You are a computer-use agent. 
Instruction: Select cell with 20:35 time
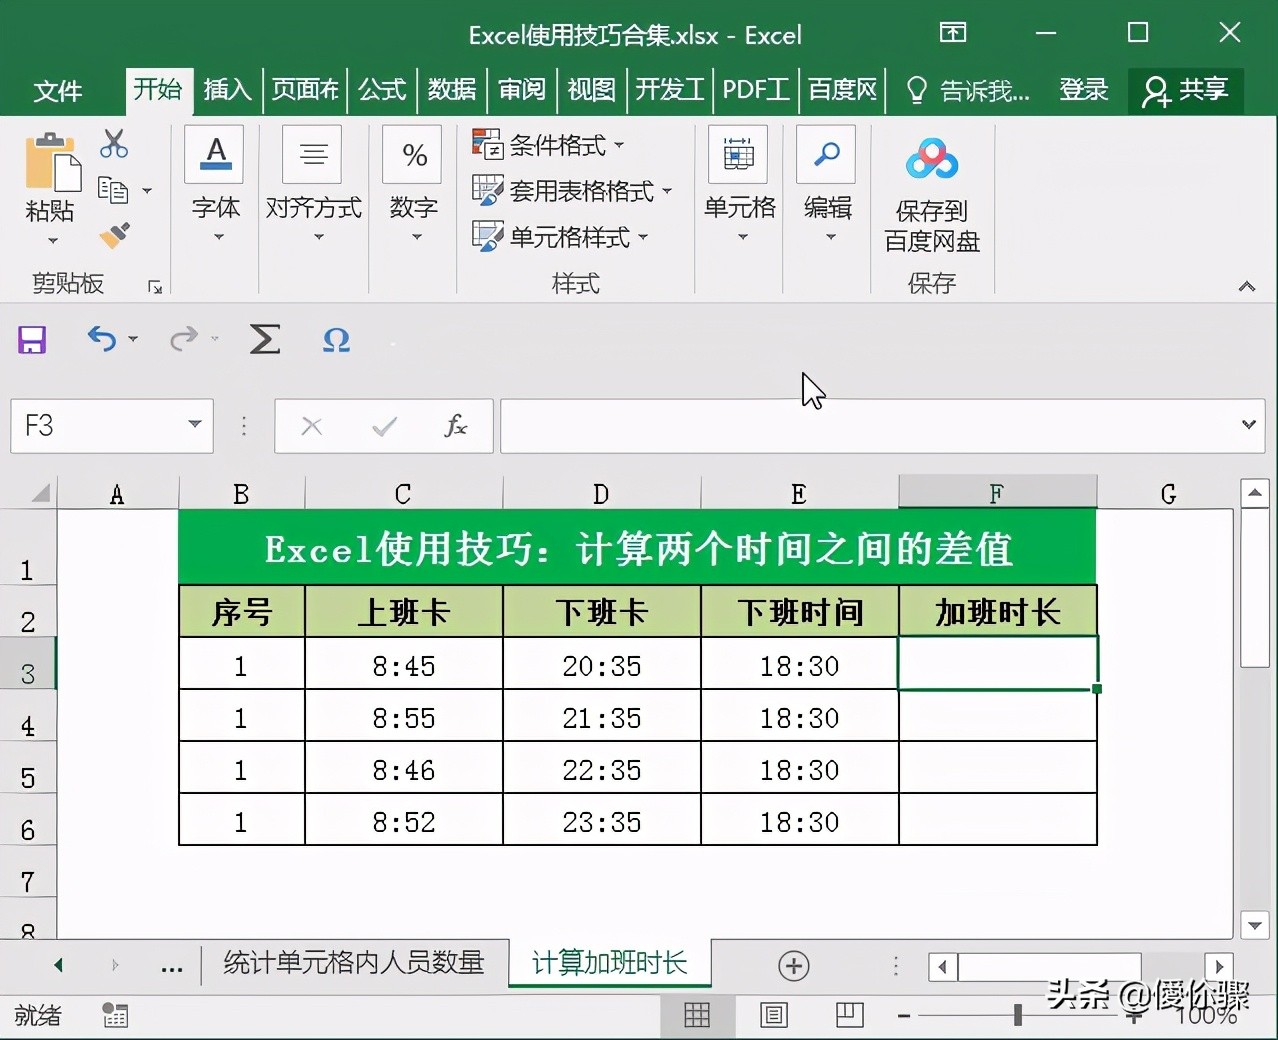[602, 666]
